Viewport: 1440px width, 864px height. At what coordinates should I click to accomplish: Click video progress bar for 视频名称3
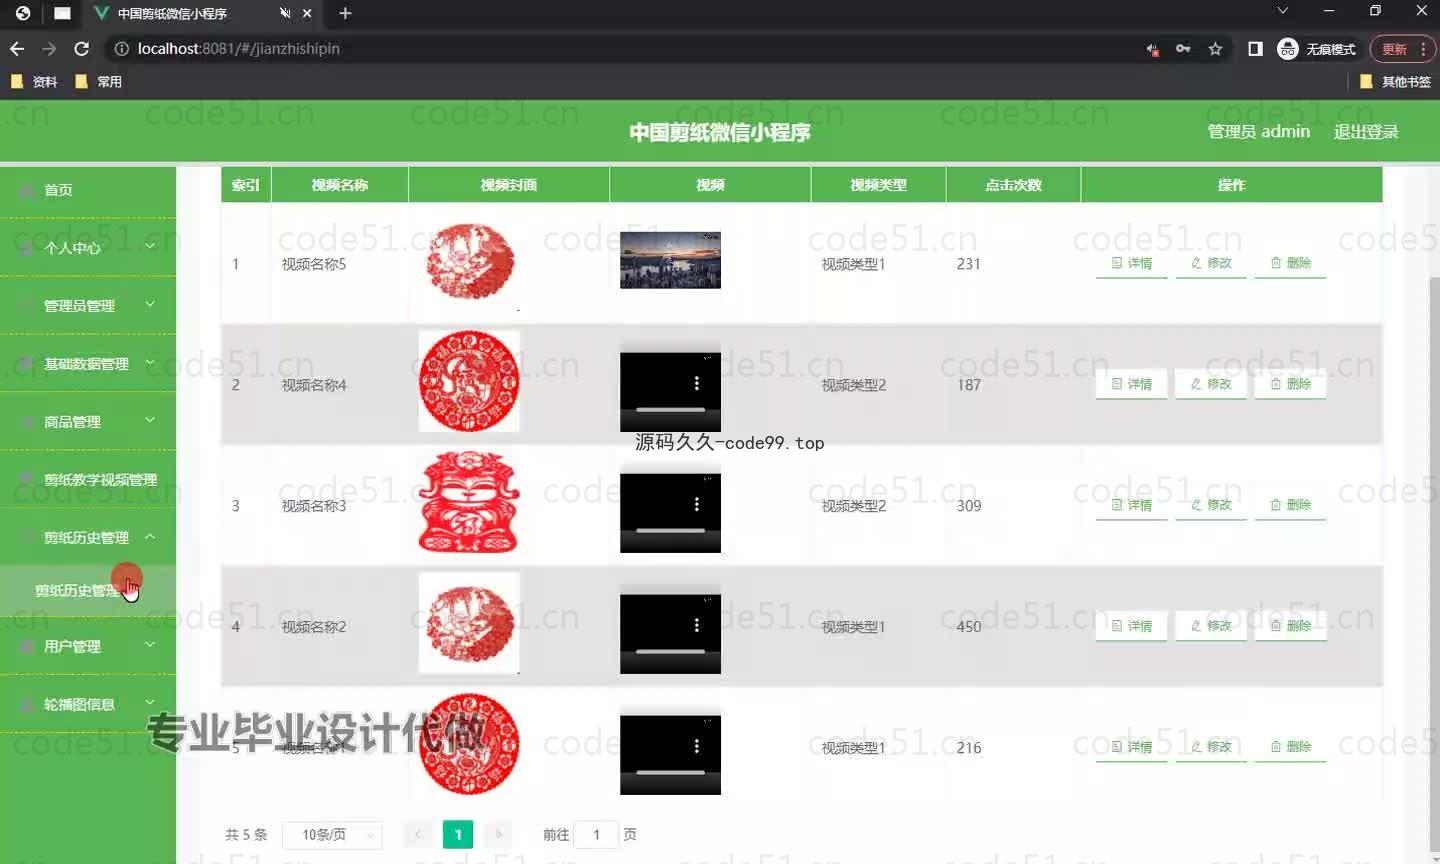[x=670, y=530]
